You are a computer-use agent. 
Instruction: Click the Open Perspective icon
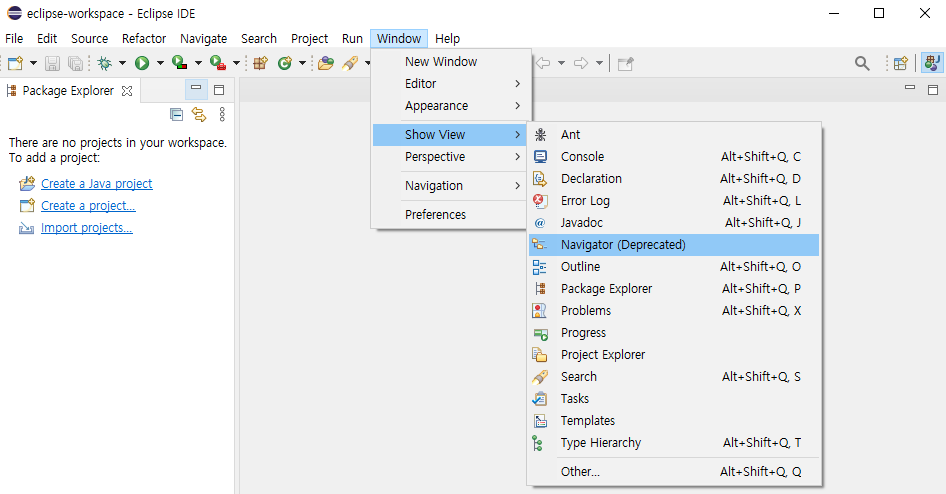coord(901,63)
